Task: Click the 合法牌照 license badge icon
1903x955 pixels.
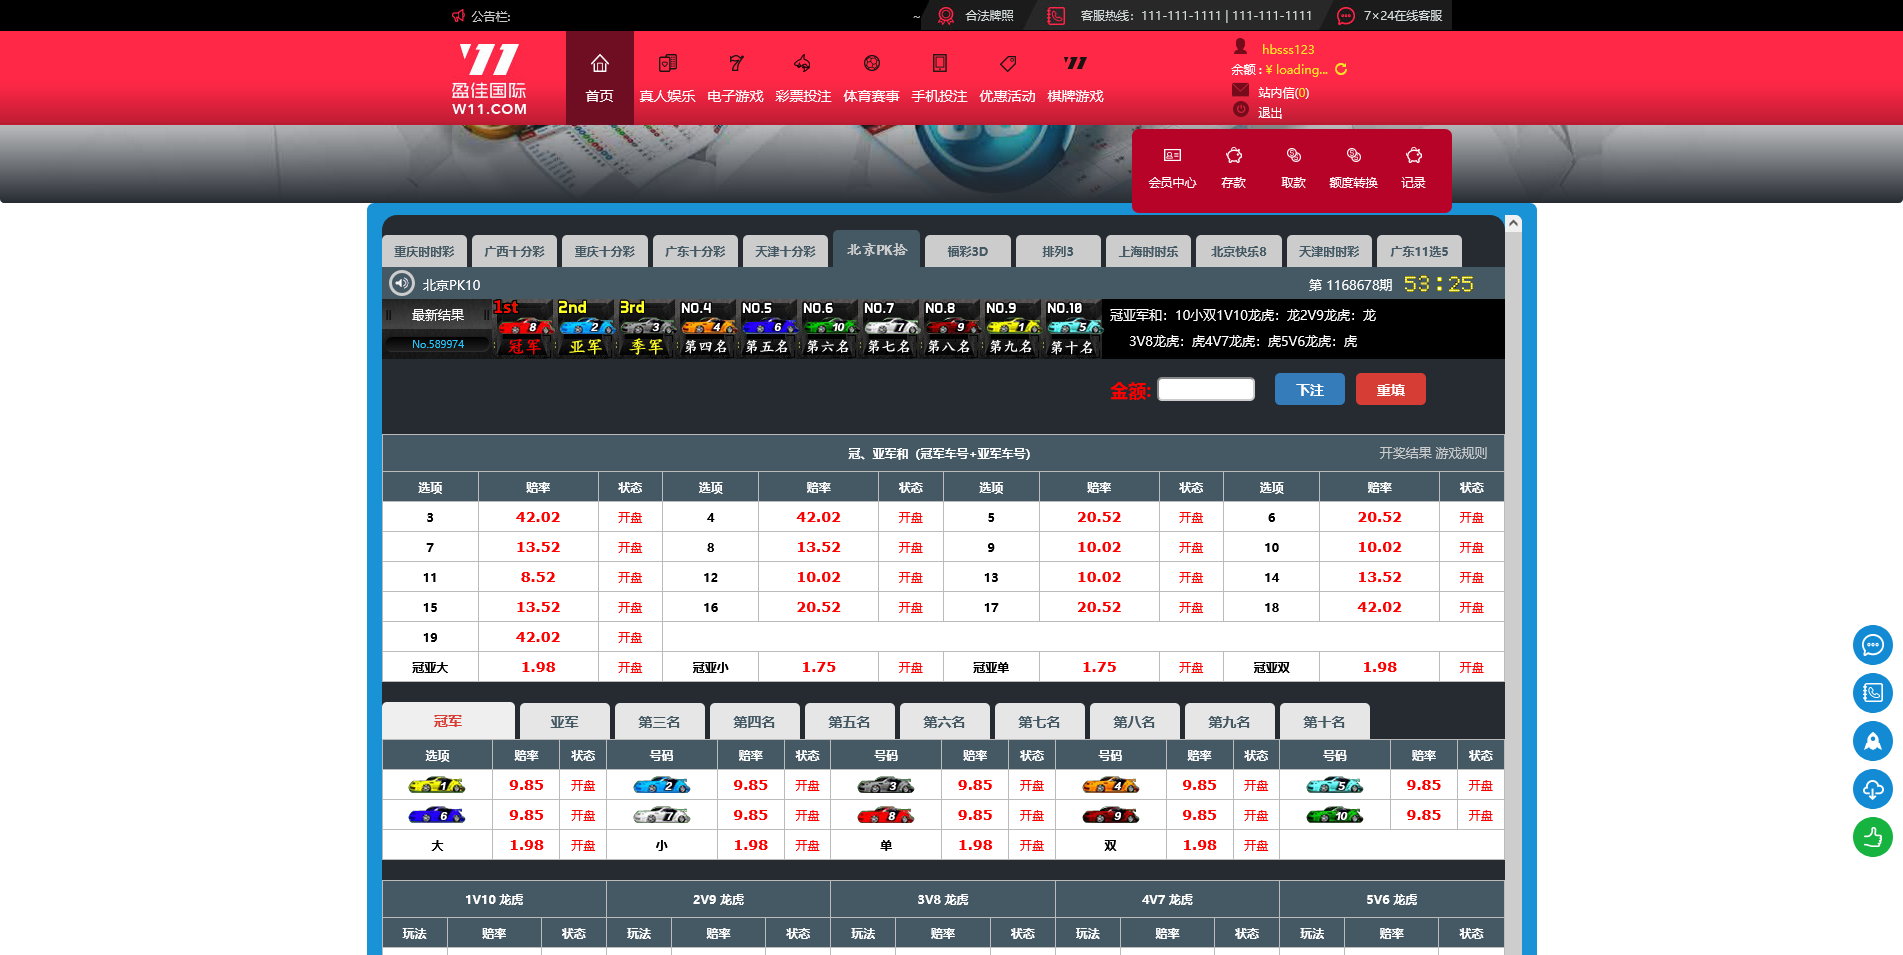Action: (x=946, y=16)
